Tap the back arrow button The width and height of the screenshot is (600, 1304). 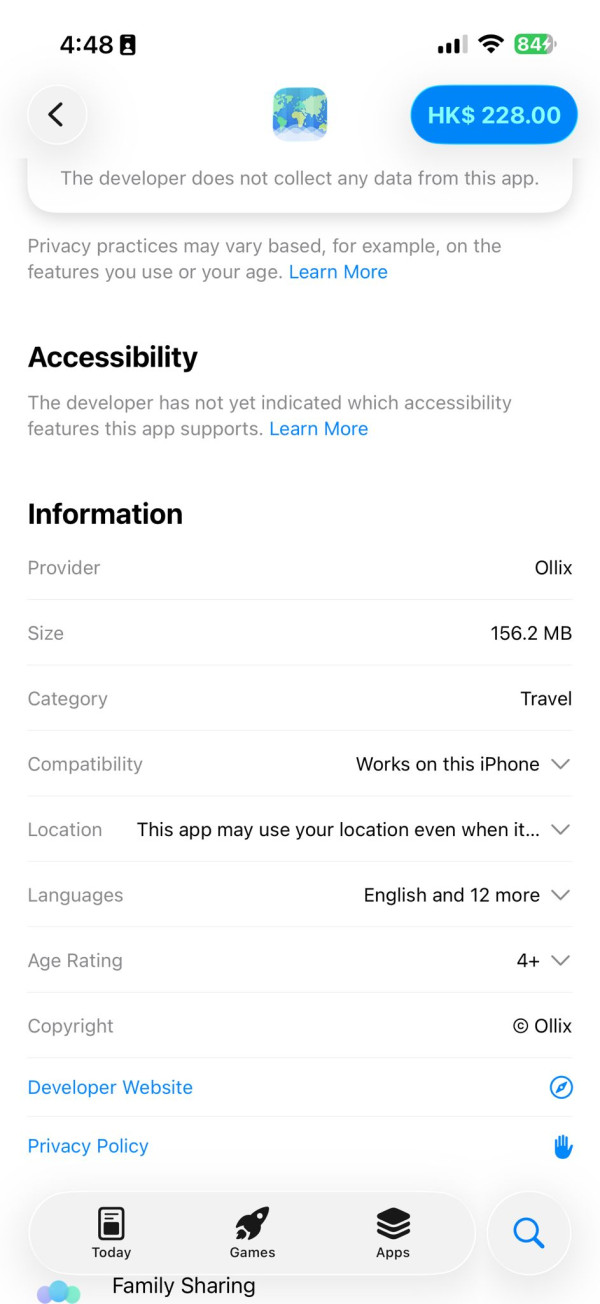point(57,115)
